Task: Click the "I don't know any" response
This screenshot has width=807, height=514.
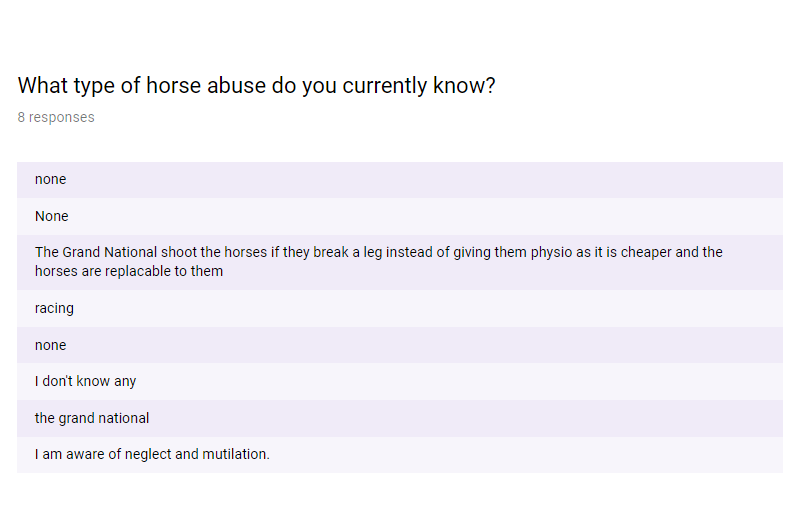Action: click(85, 381)
